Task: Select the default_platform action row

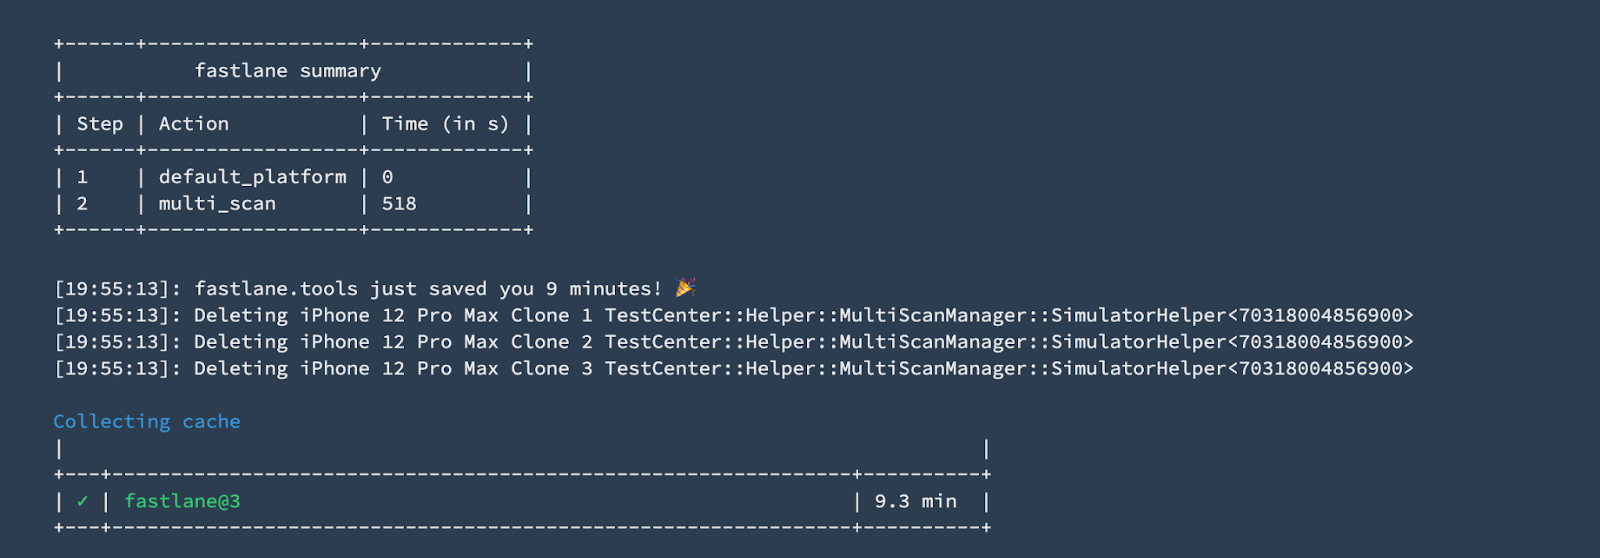Action: tap(293, 177)
